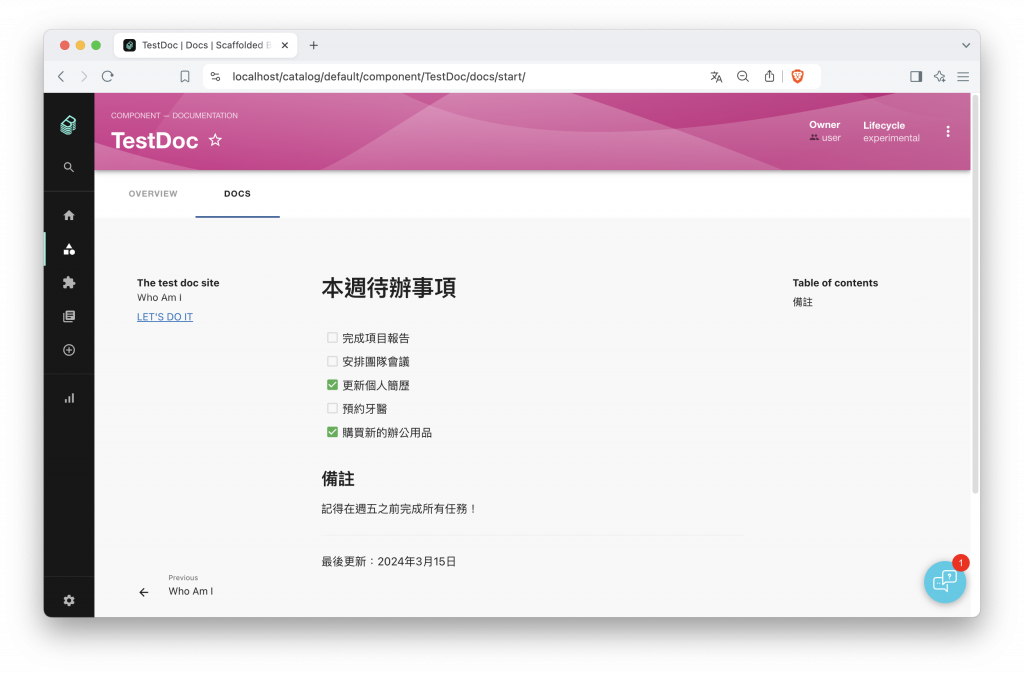Image resolution: width=1024 pixels, height=675 pixels.
Task: Uncheck the 更新個人簡歷 checkbox
Action: click(x=332, y=385)
